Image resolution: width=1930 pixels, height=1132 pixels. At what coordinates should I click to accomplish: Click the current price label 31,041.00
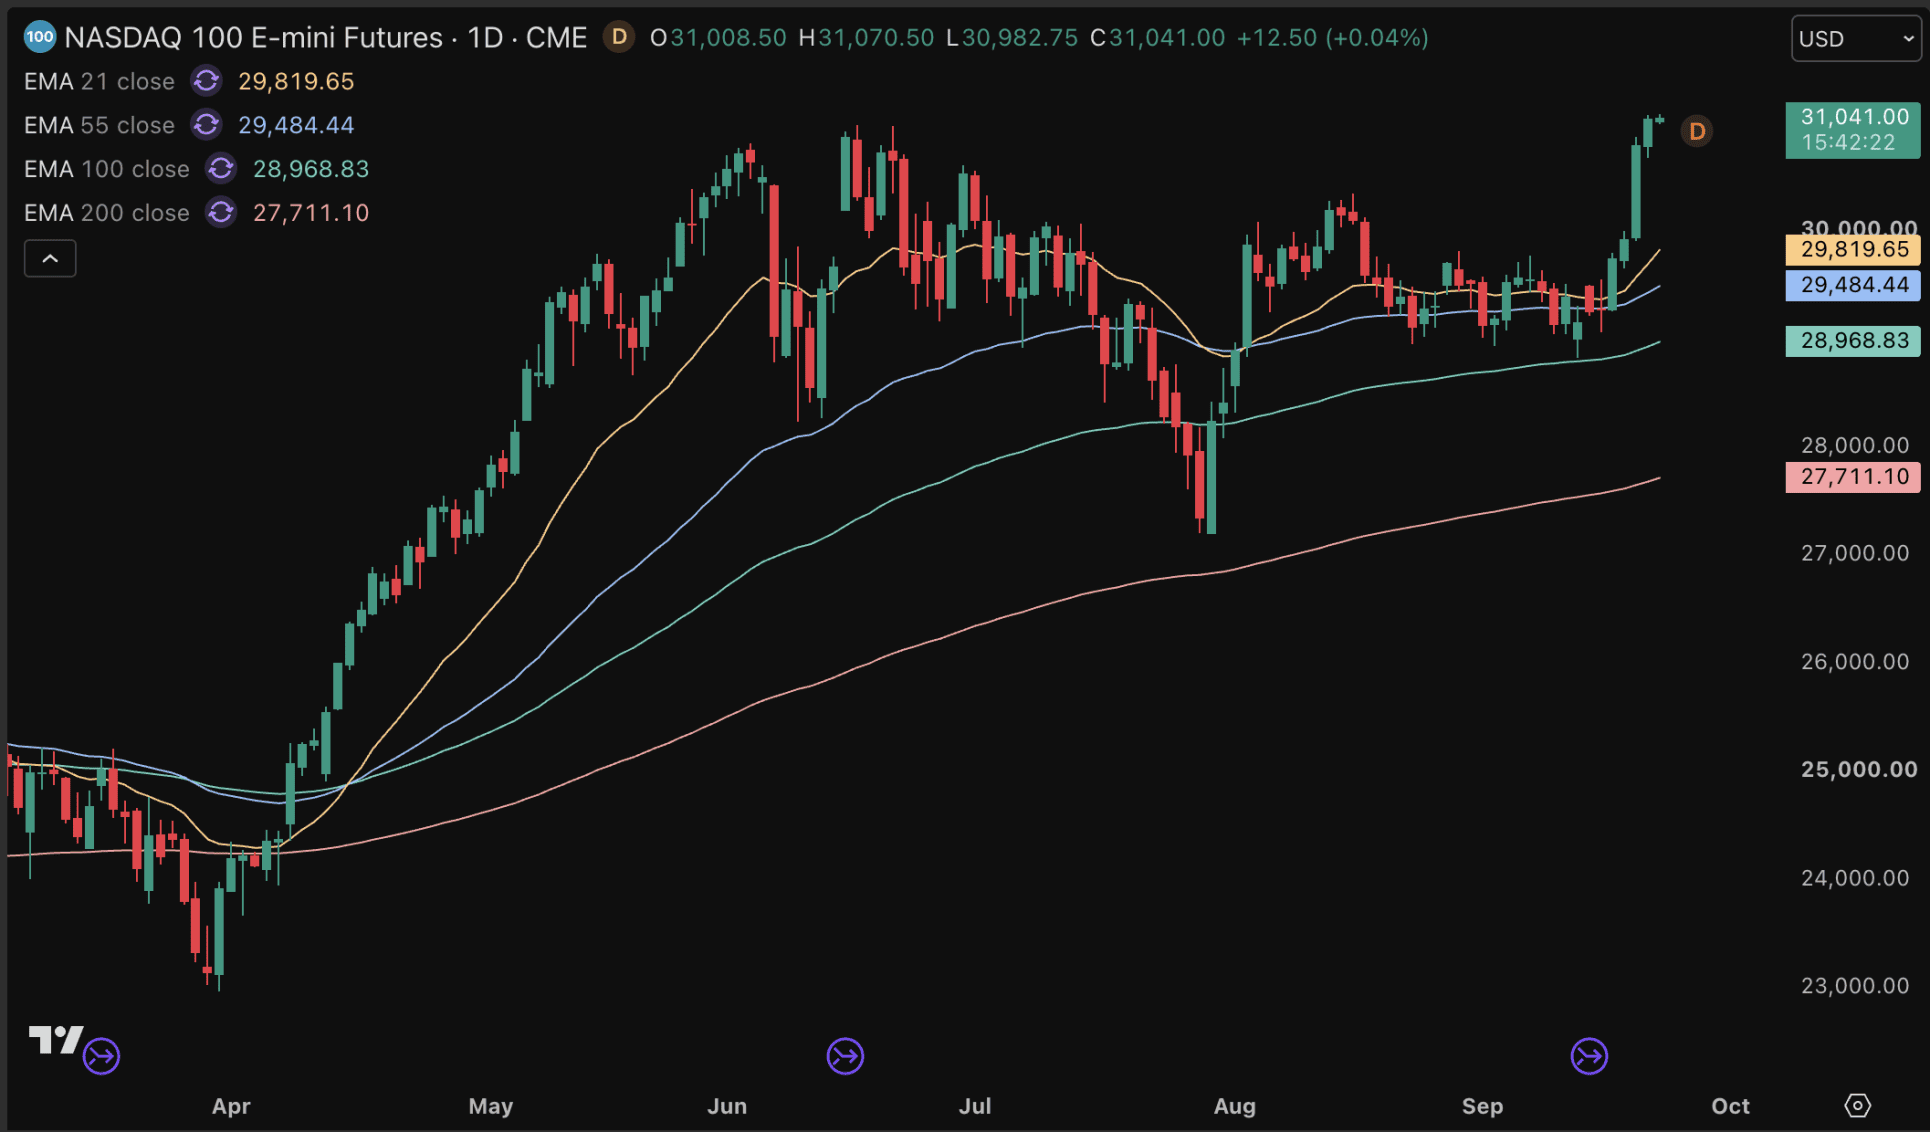pyautogui.click(x=1853, y=130)
